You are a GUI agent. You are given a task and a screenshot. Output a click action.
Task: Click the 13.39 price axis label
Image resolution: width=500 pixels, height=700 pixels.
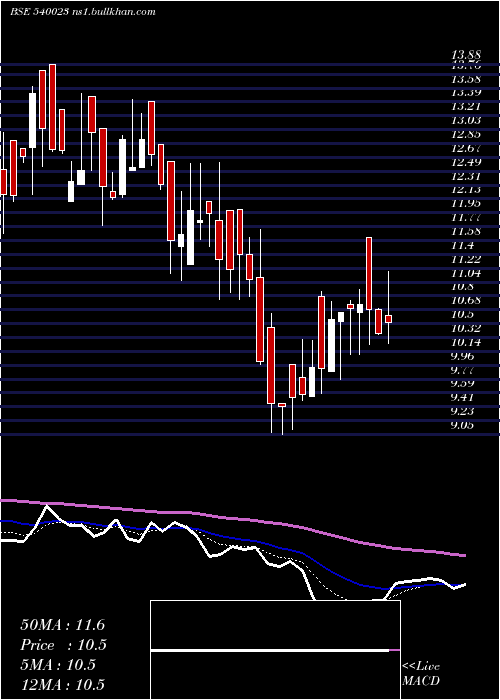coord(466,93)
